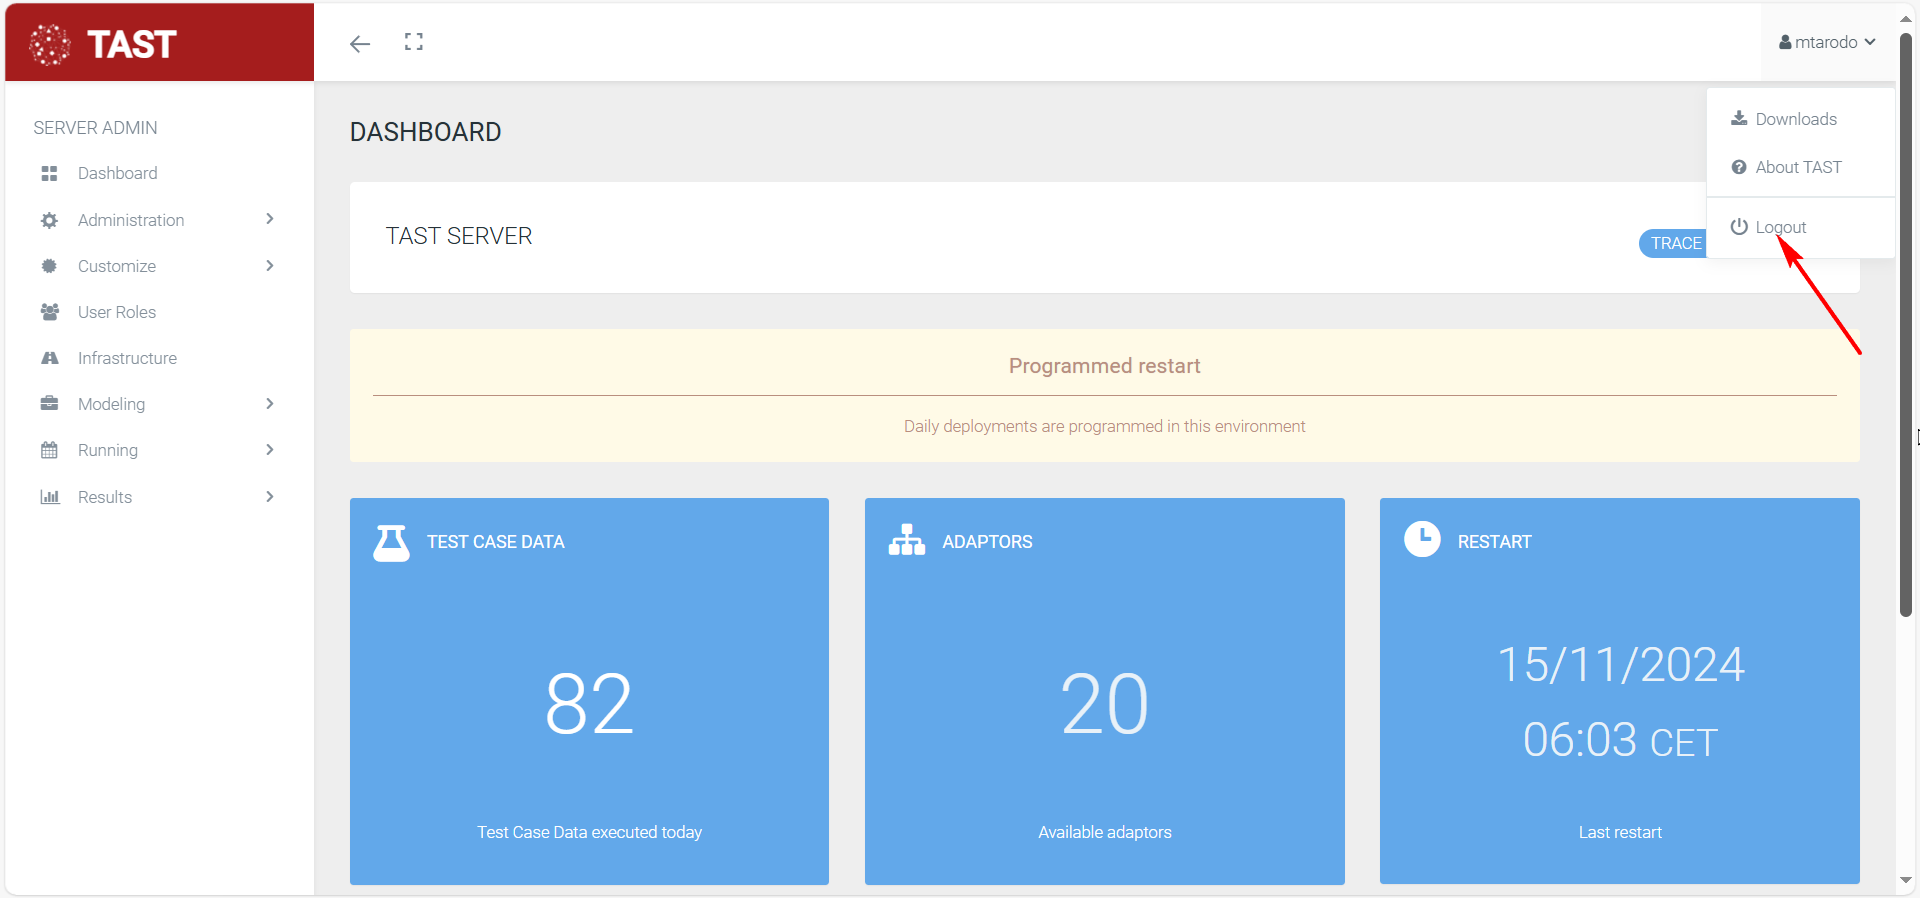Click the User Roles people icon
The height and width of the screenshot is (898, 1920).
pyautogui.click(x=49, y=312)
